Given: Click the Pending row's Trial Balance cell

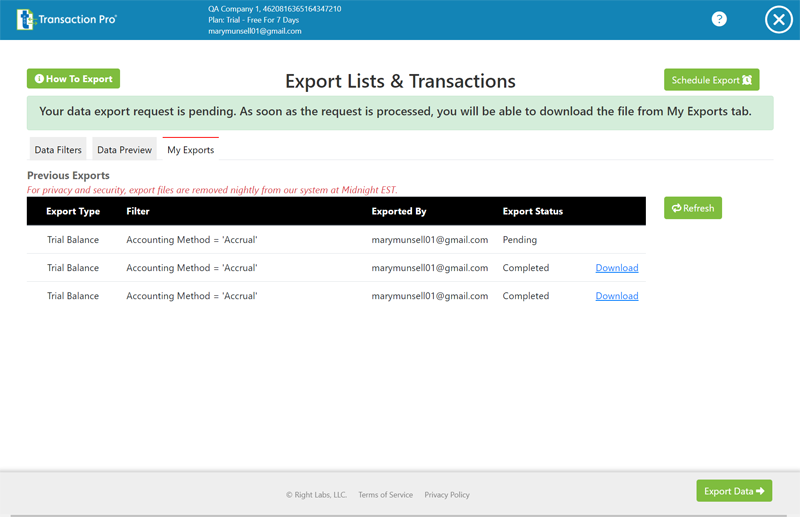Looking at the screenshot, I should click(73, 240).
